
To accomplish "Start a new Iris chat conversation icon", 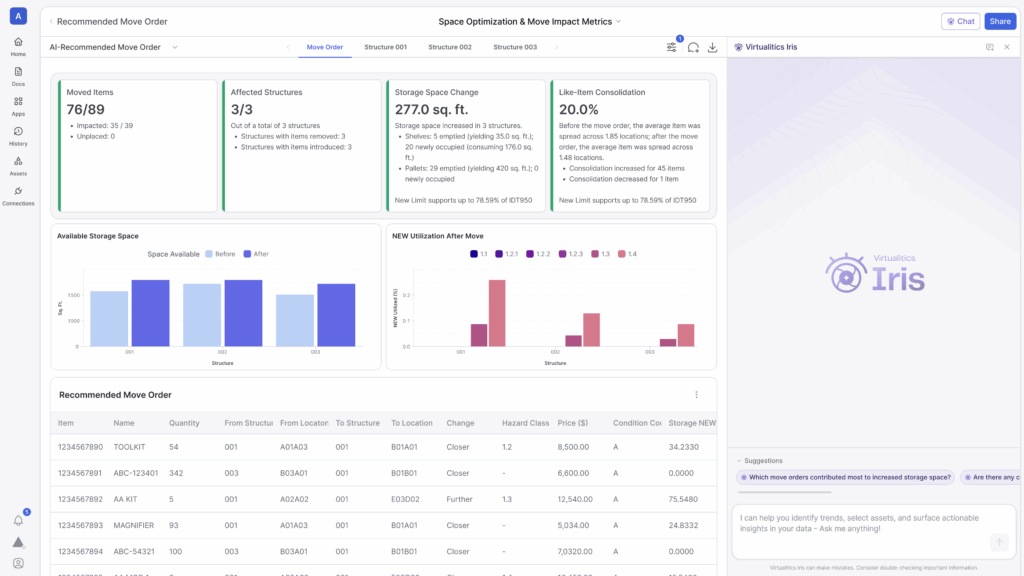I will pos(990,47).
